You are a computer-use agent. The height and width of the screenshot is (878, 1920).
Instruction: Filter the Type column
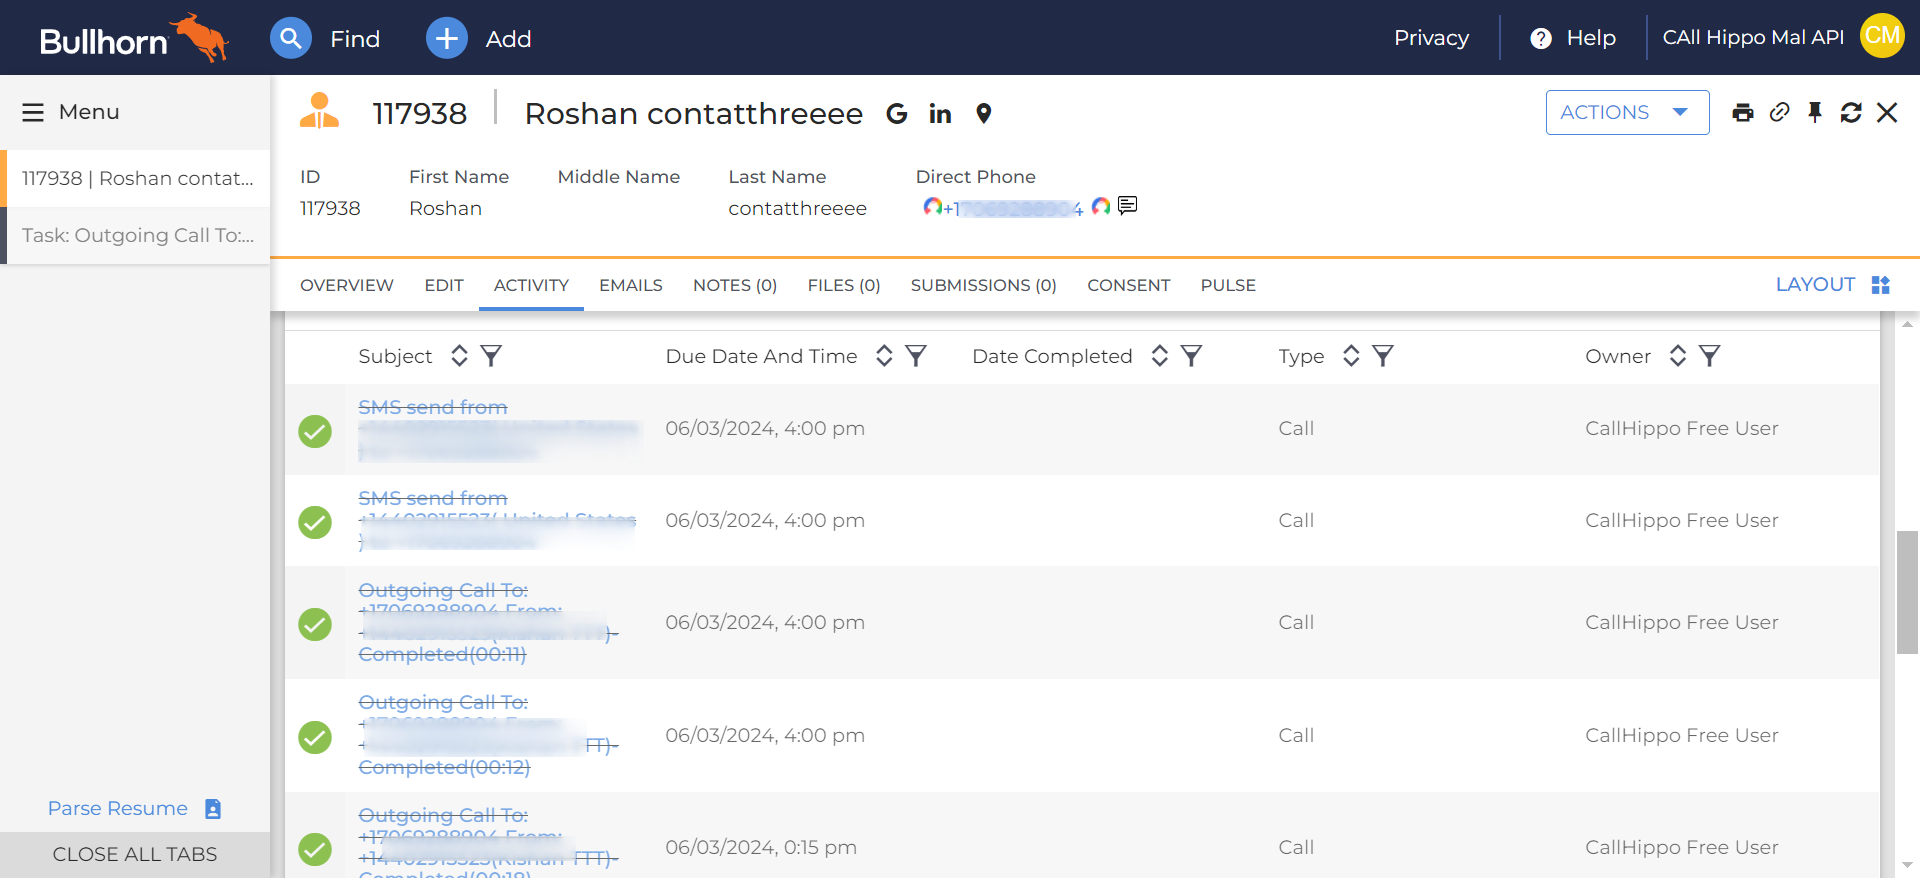(x=1383, y=356)
